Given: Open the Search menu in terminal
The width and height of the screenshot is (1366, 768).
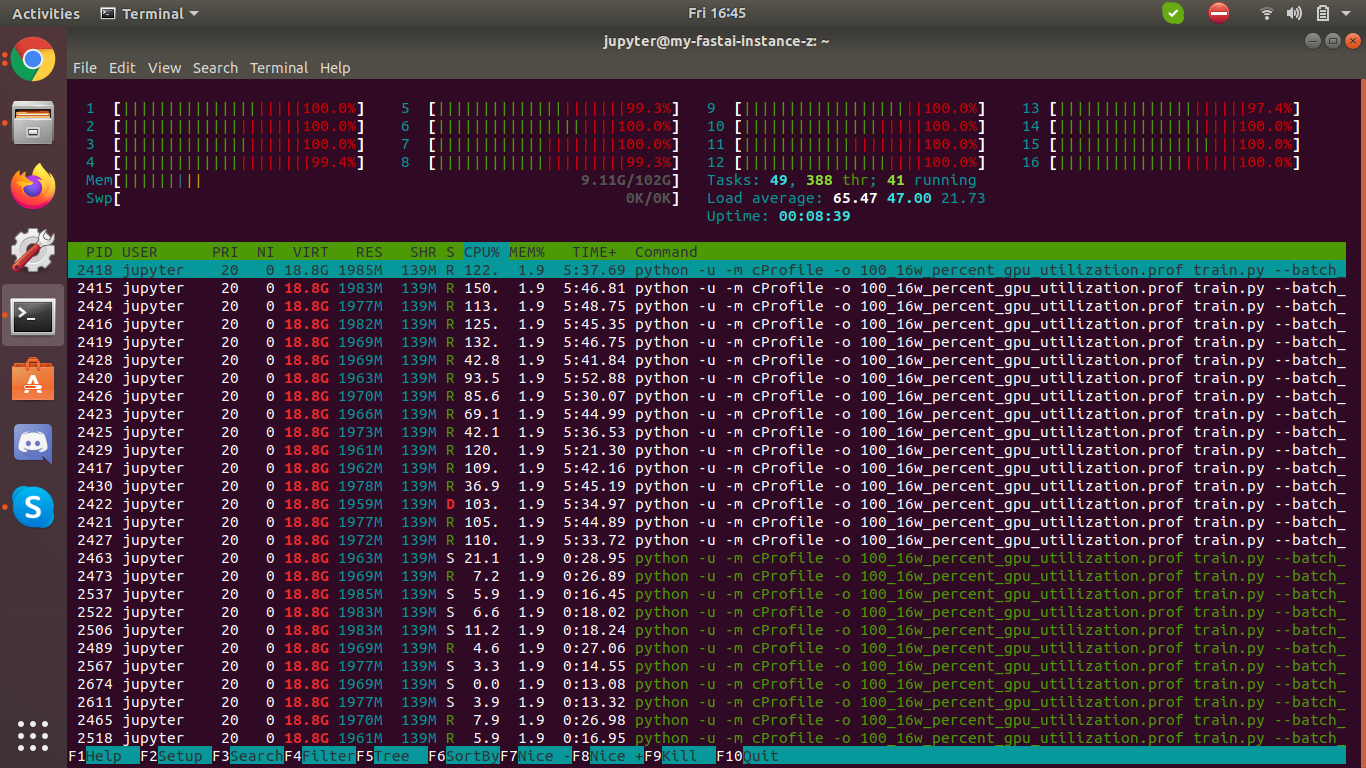Looking at the screenshot, I should coord(215,68).
